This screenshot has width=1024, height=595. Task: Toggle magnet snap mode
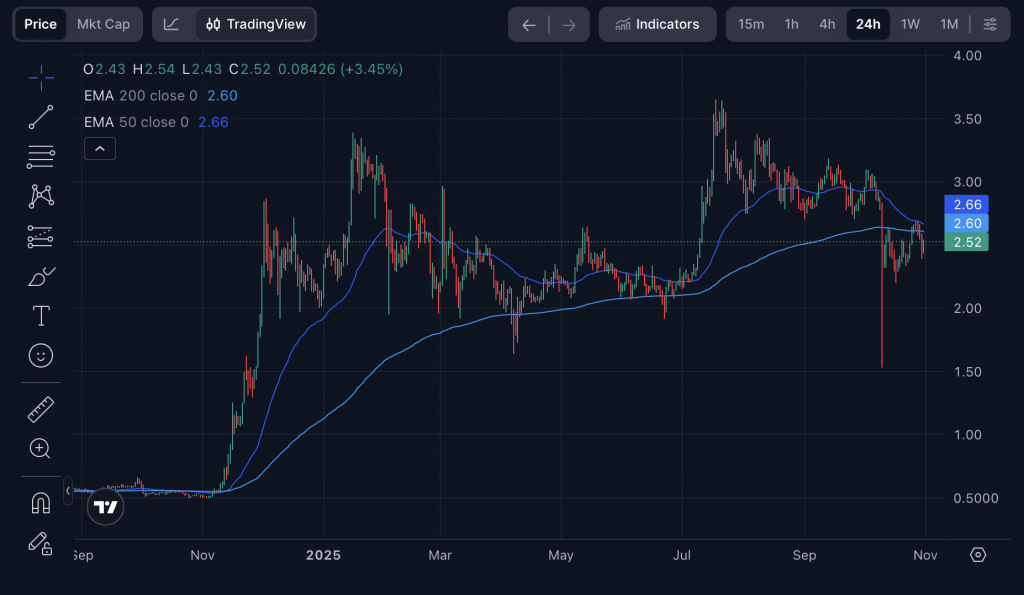(41, 502)
